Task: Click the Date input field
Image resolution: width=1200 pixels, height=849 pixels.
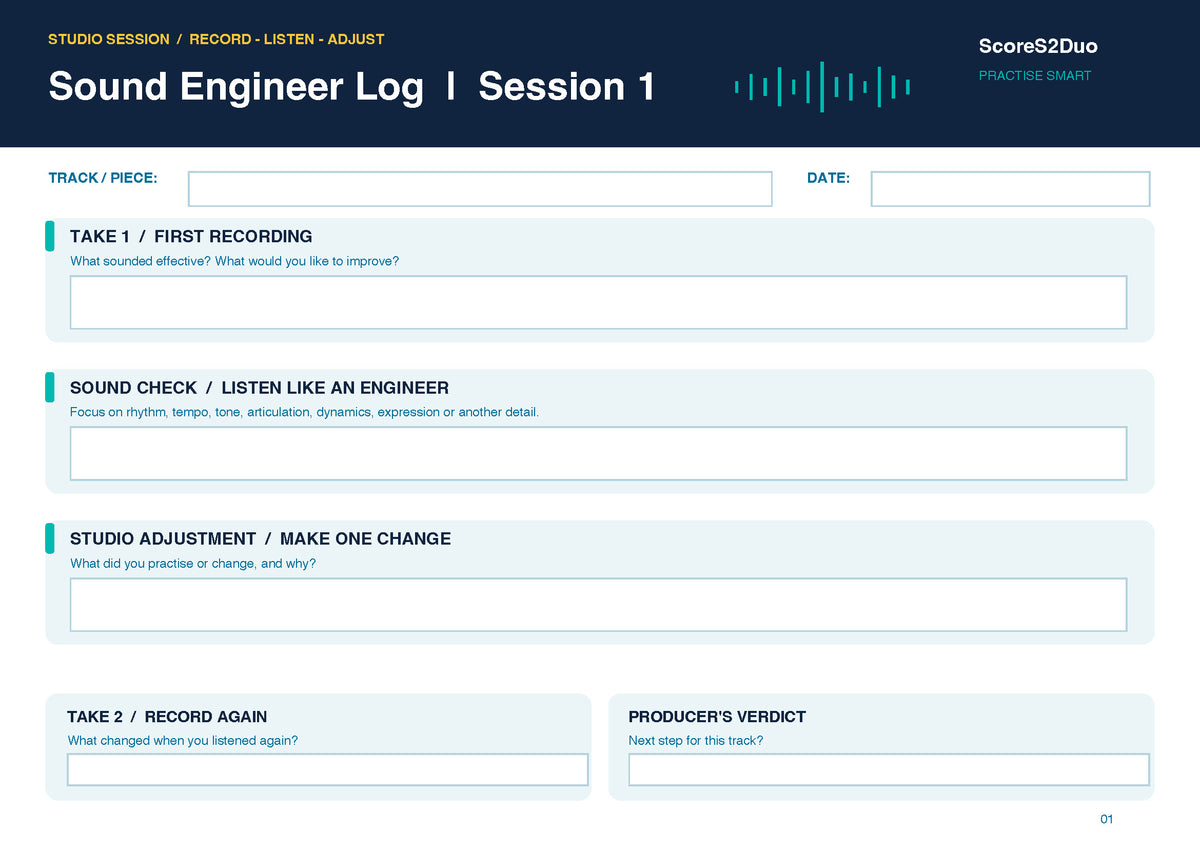Action: point(1010,189)
